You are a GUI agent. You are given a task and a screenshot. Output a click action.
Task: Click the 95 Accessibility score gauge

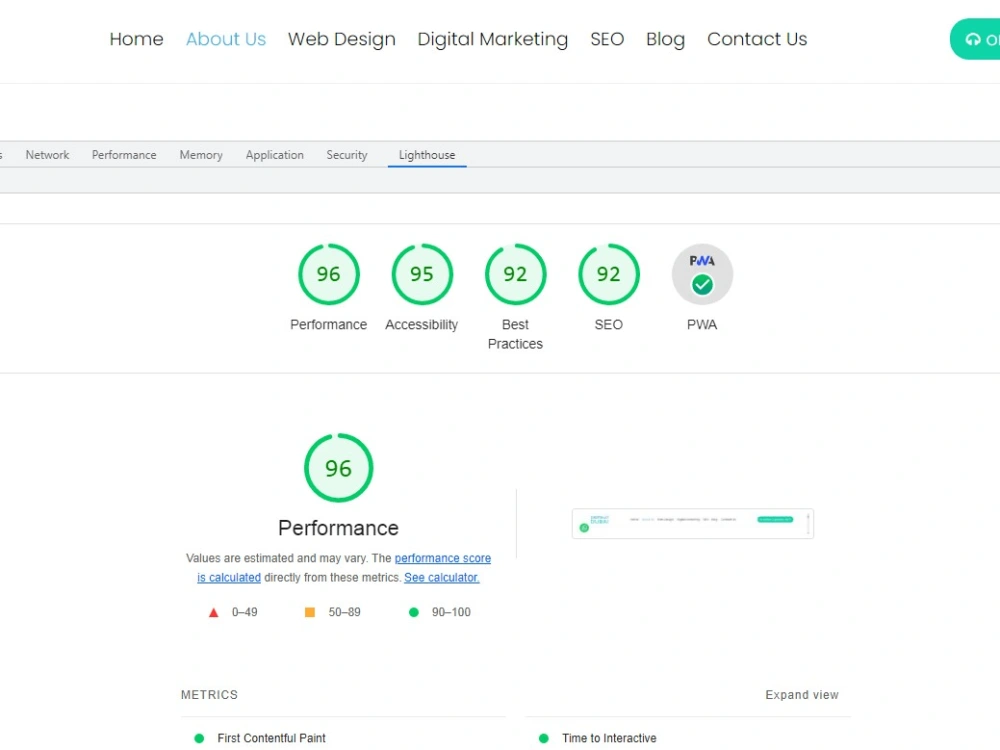tap(422, 274)
